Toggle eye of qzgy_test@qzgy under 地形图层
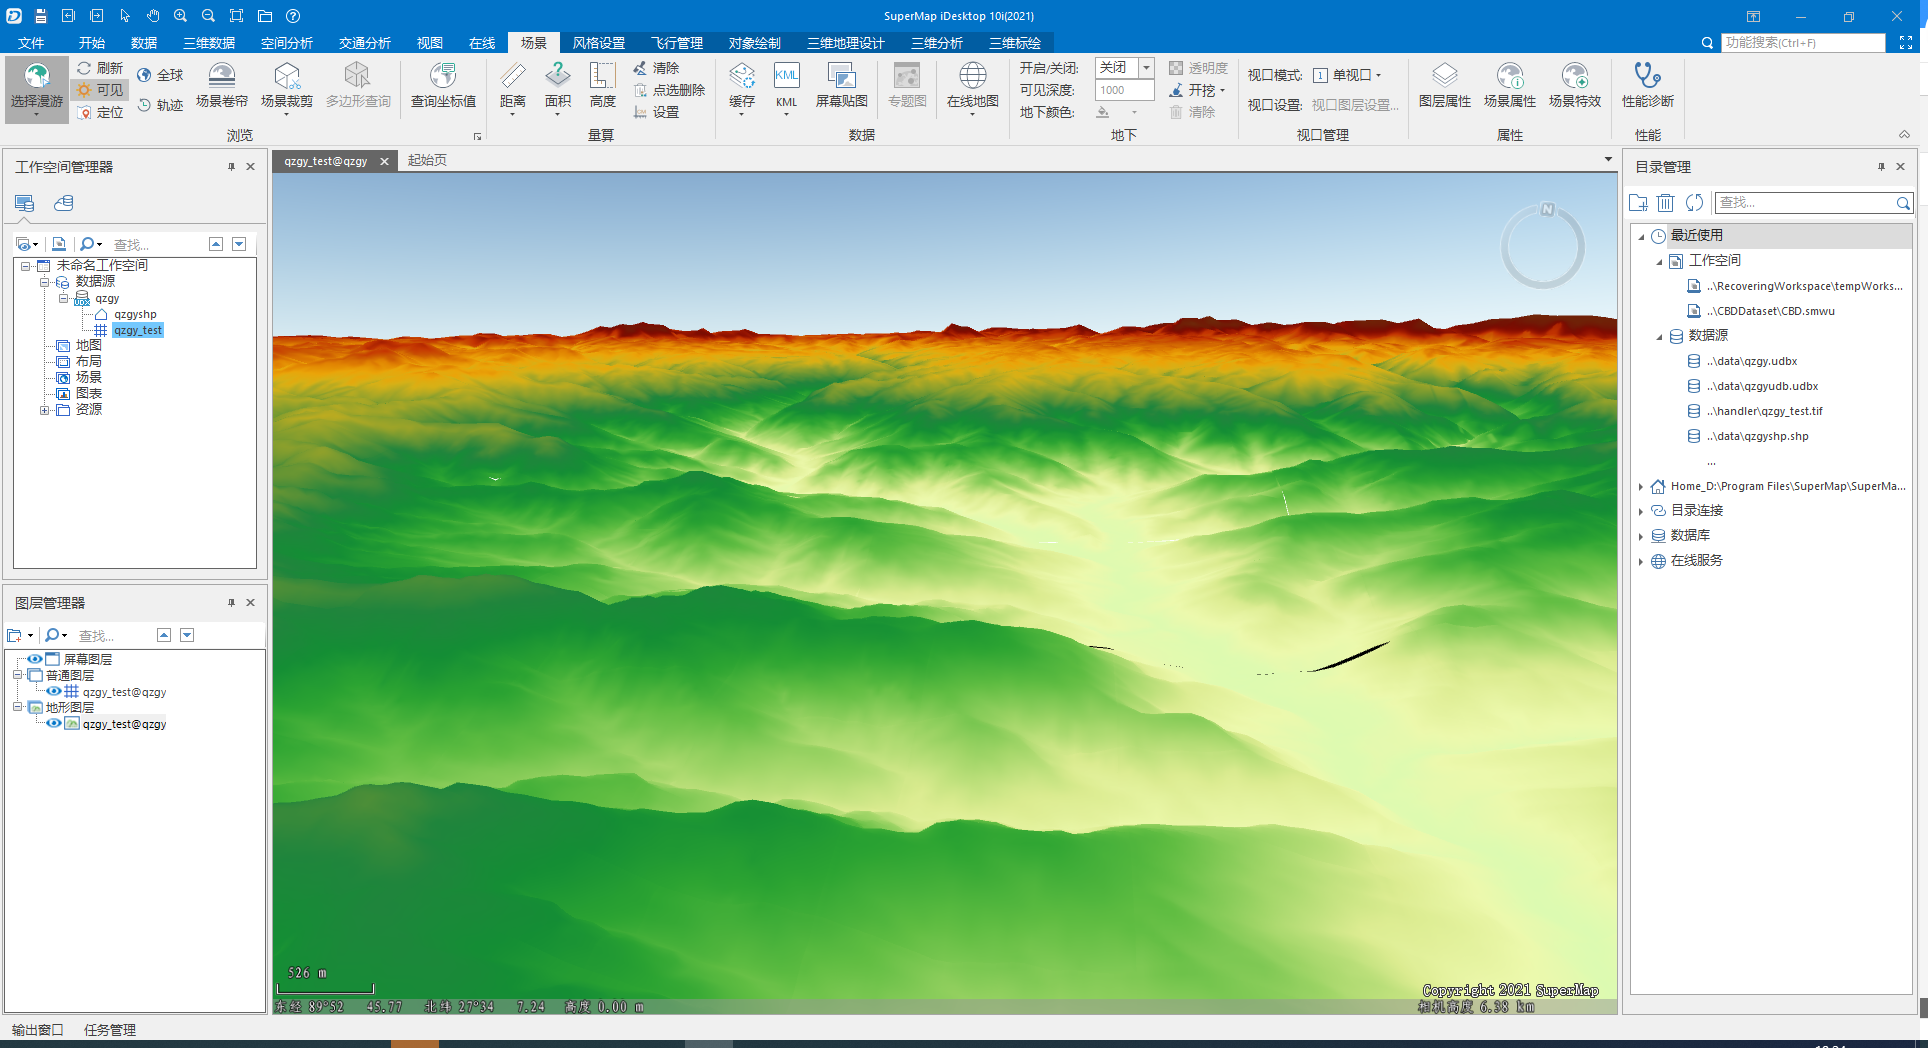Screen dimensions: 1928x1048 (x=54, y=723)
